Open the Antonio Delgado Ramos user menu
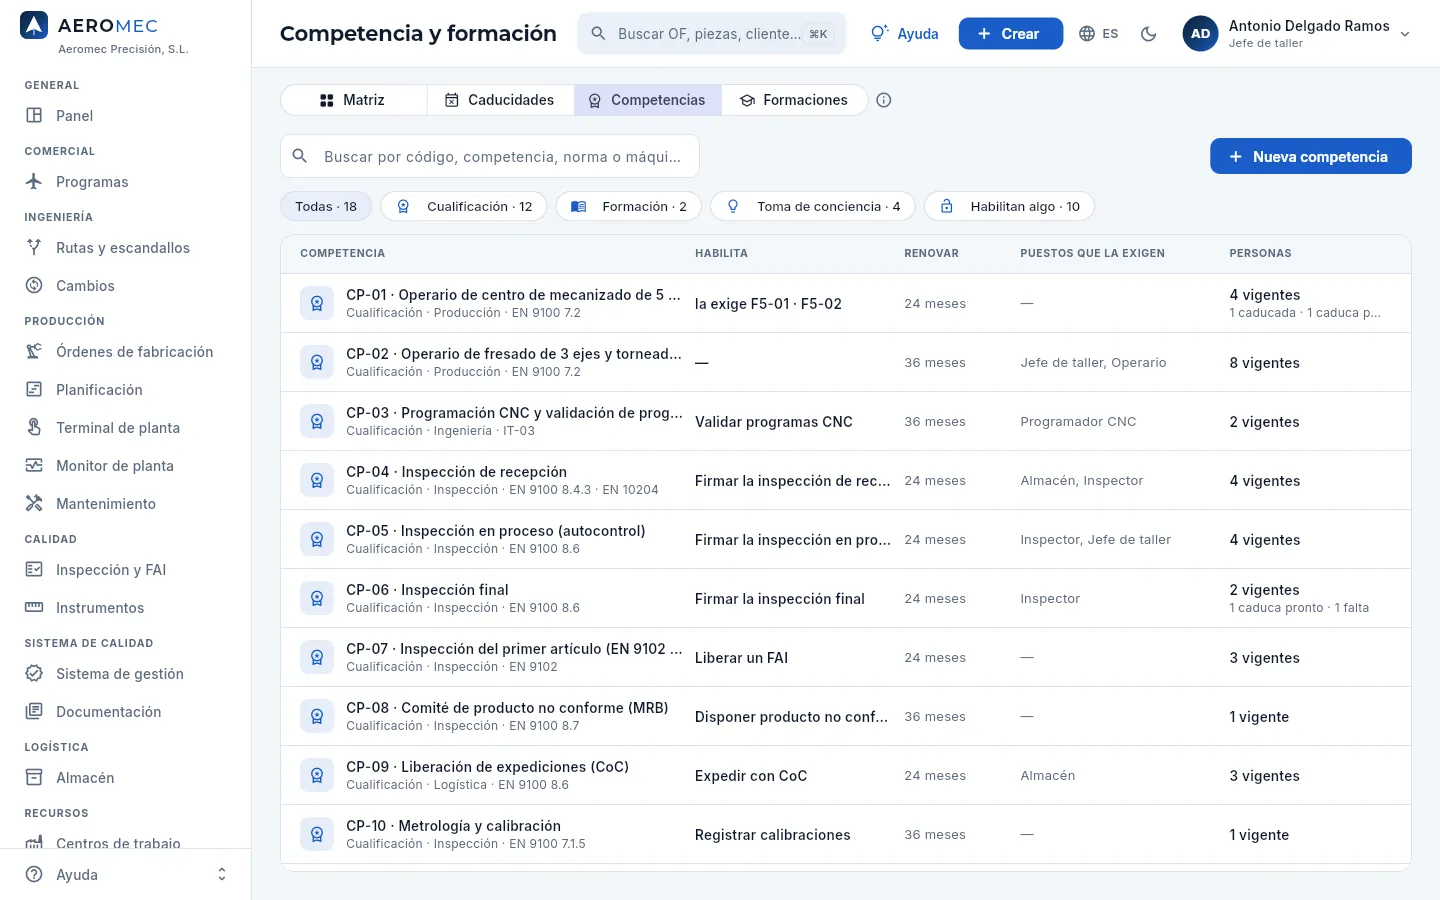 point(1297,34)
